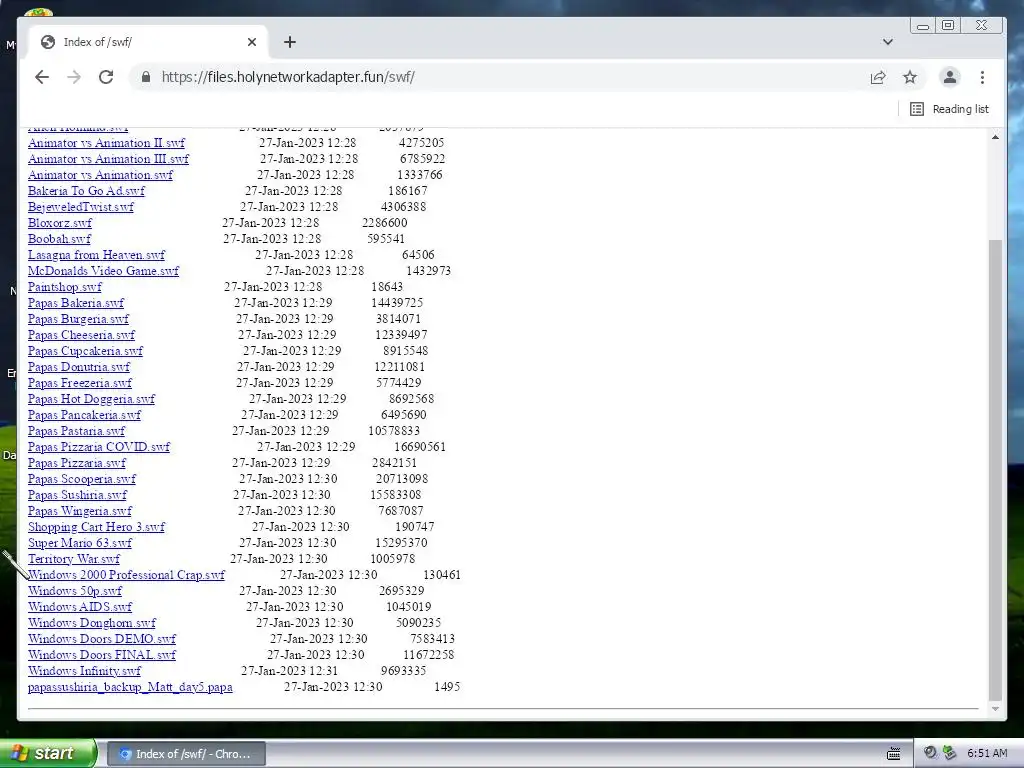Open papassushiria_backup_Matt_day5.papa link

point(130,687)
